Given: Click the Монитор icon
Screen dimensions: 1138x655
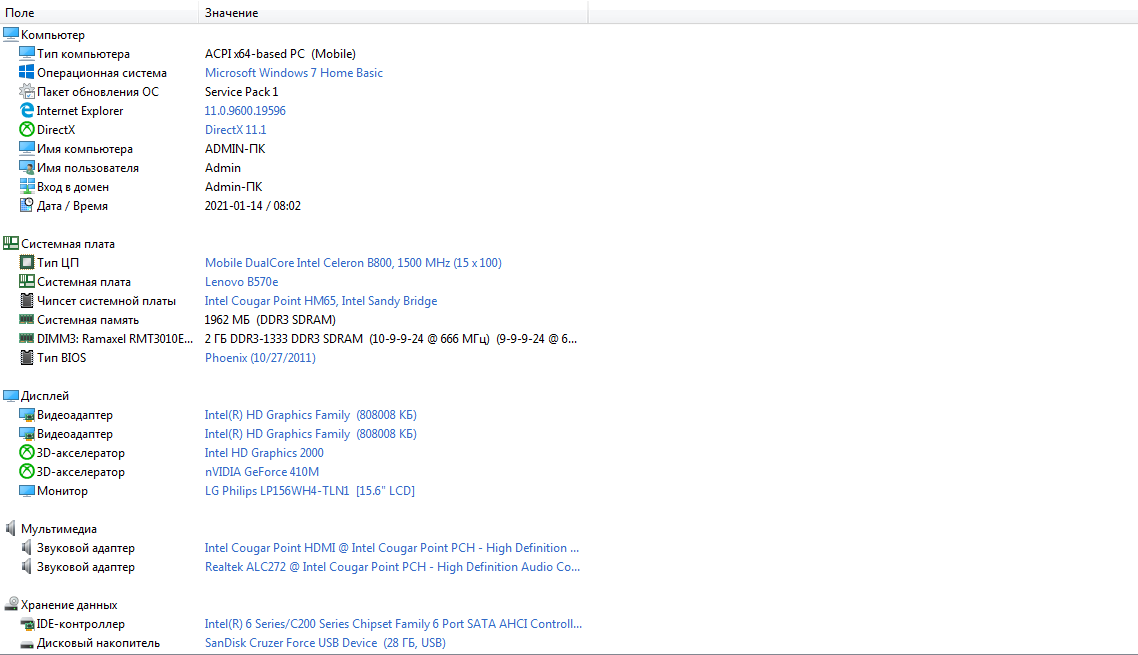Looking at the screenshot, I should (x=27, y=490).
